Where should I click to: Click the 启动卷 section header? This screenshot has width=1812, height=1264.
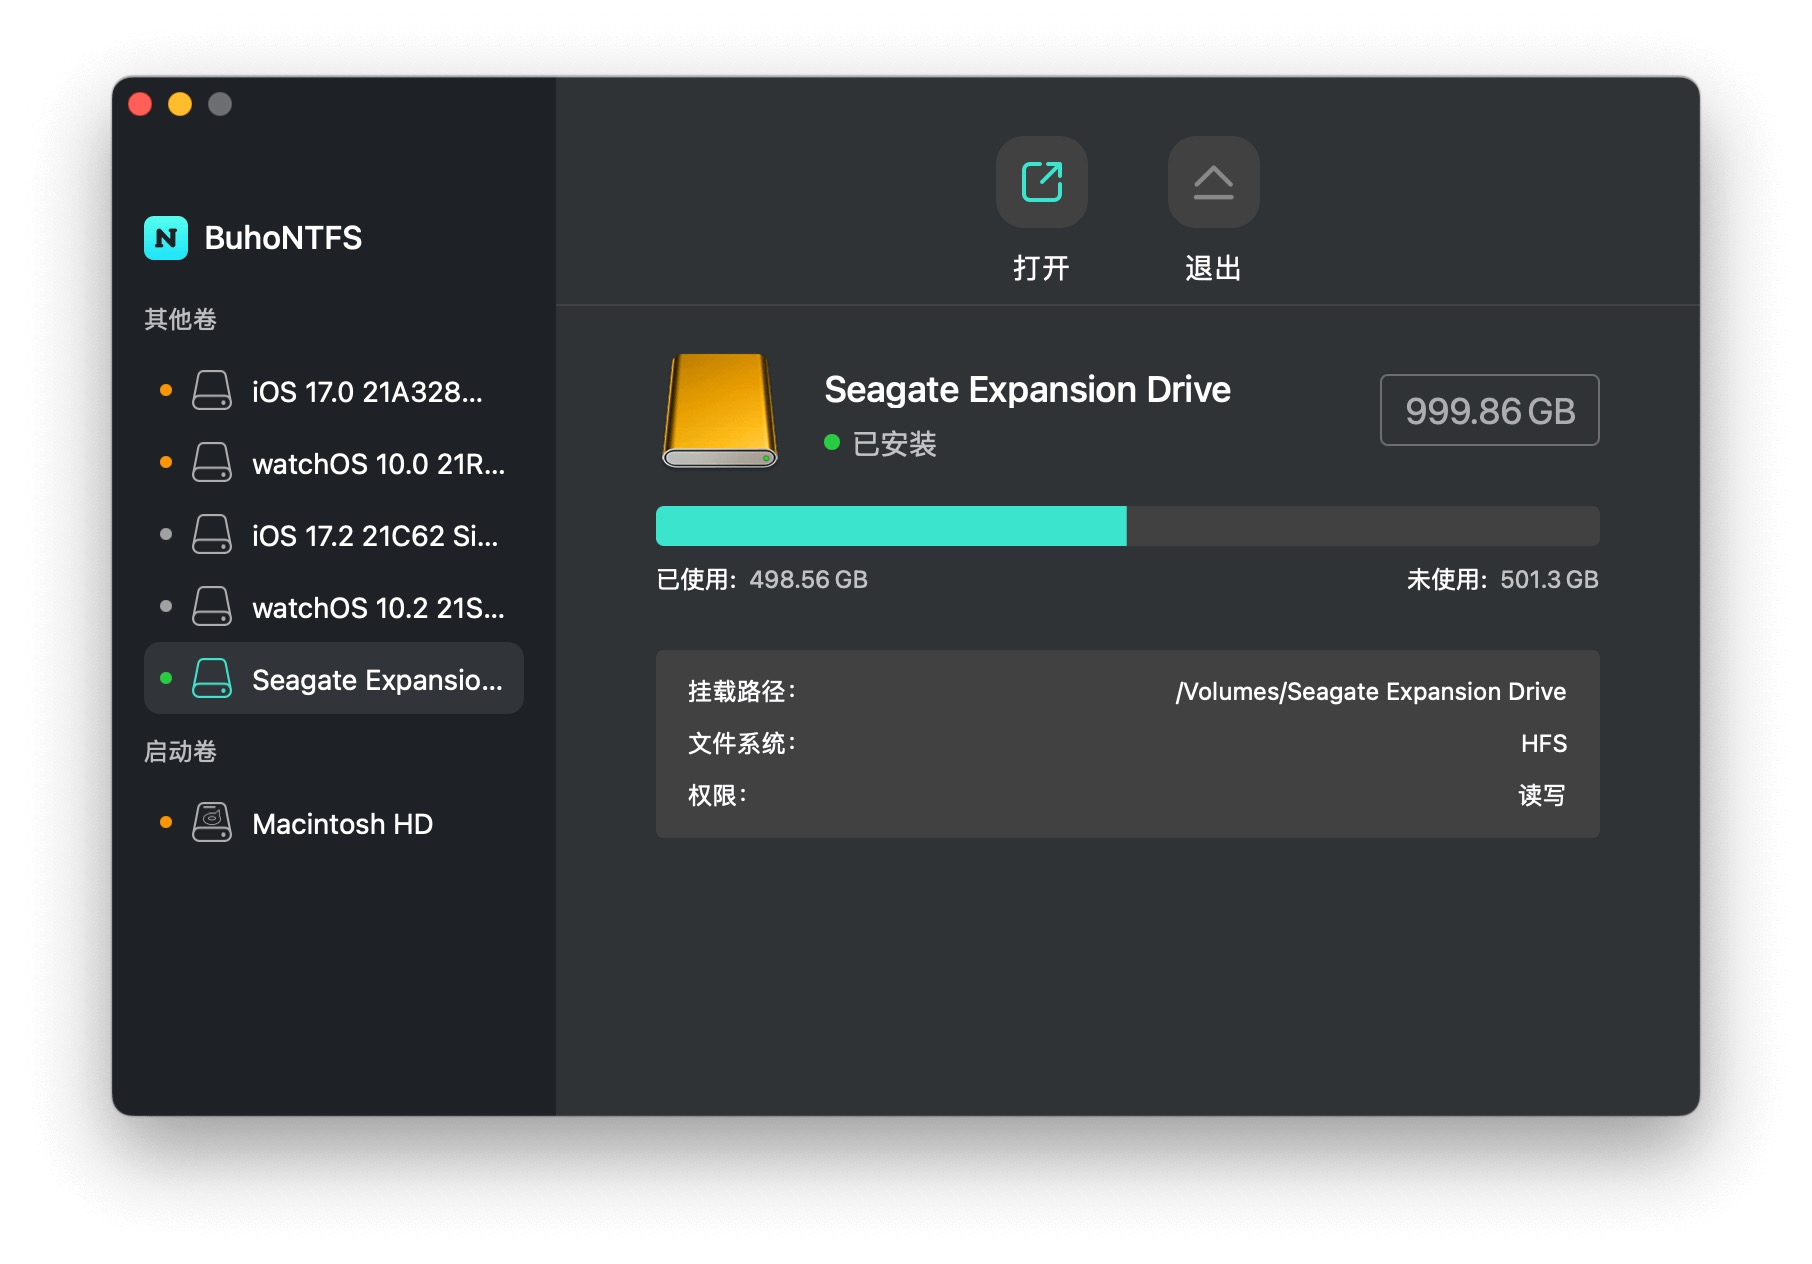tap(180, 751)
